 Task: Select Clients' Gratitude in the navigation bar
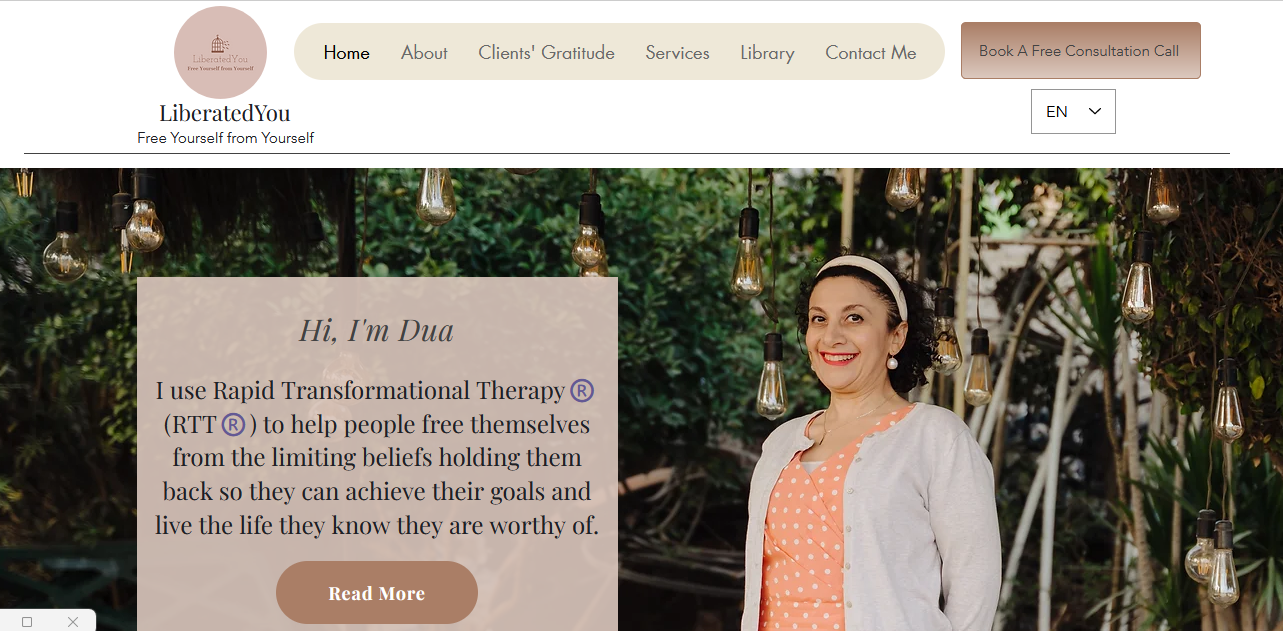[546, 53]
